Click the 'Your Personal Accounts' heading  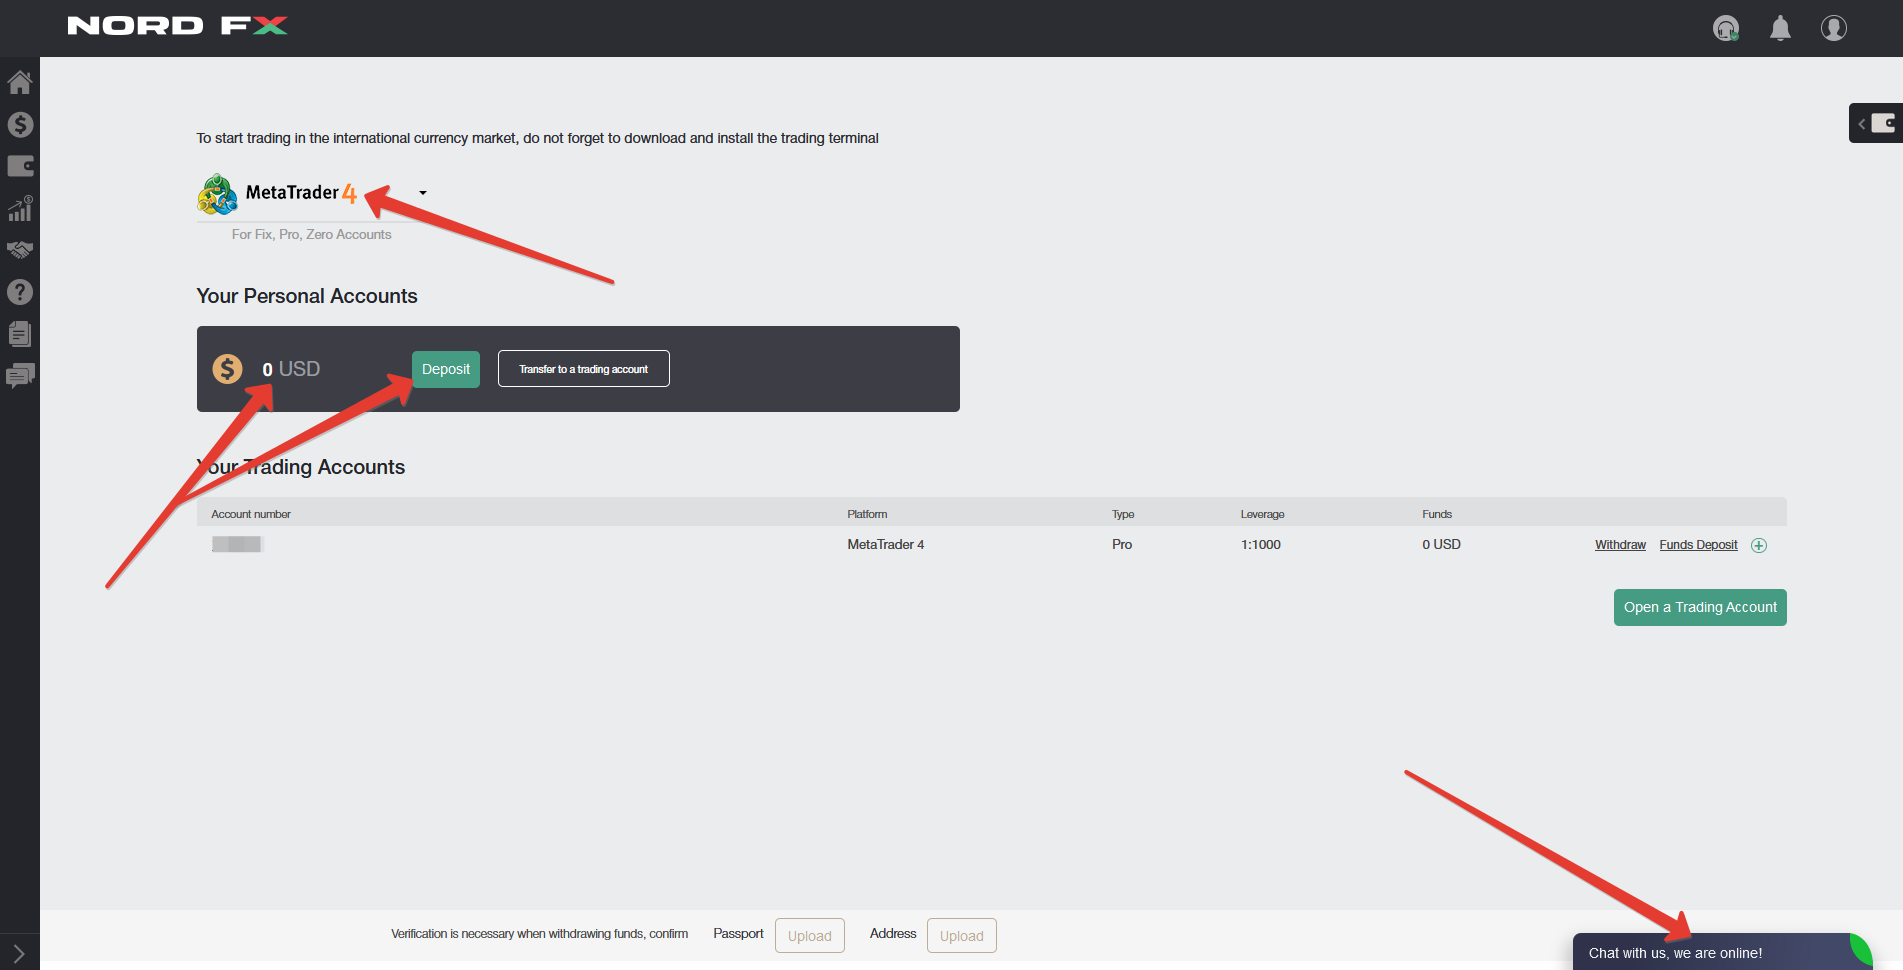pos(307,296)
